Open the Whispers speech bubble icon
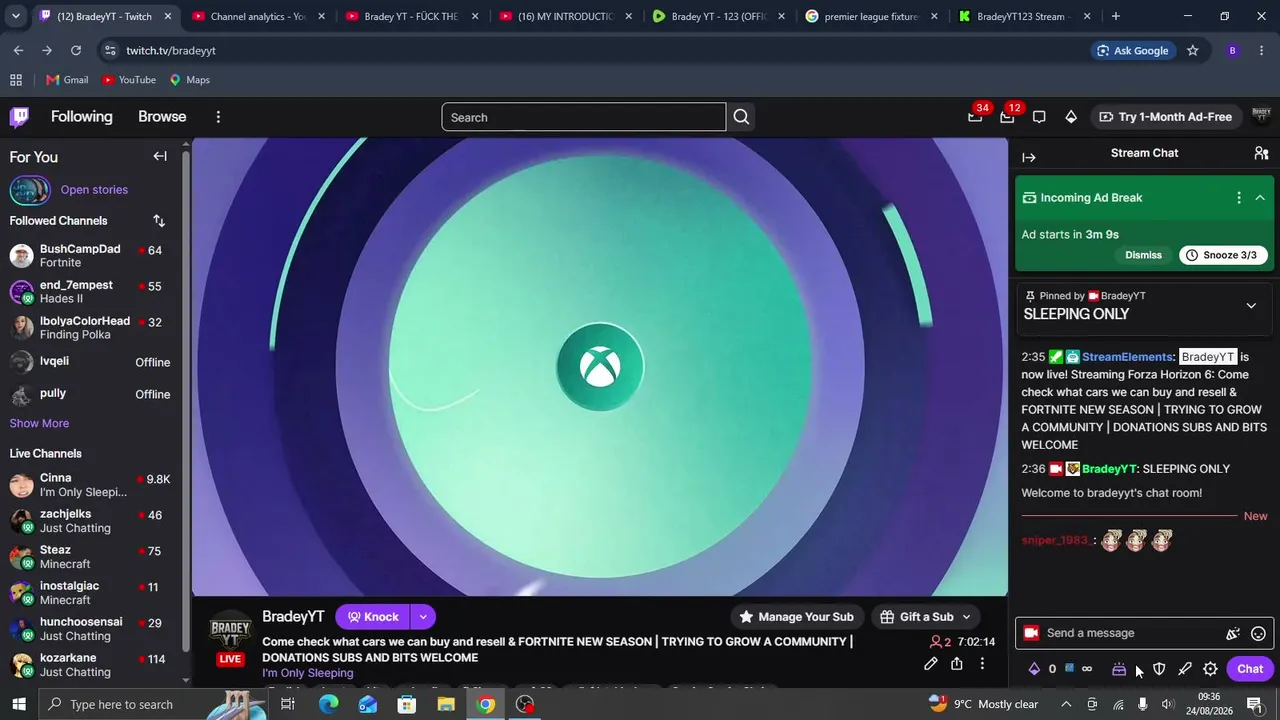The image size is (1280, 720). tap(1039, 117)
